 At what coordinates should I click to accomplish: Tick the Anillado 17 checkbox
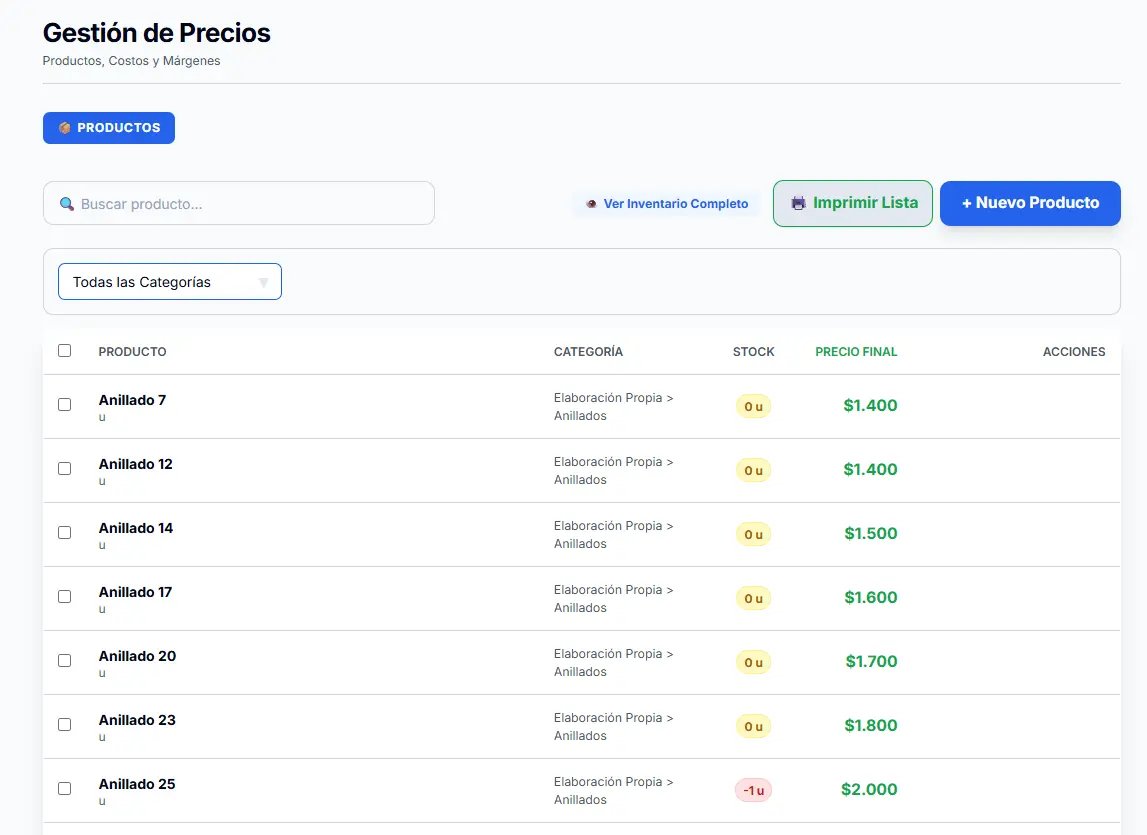point(64,596)
